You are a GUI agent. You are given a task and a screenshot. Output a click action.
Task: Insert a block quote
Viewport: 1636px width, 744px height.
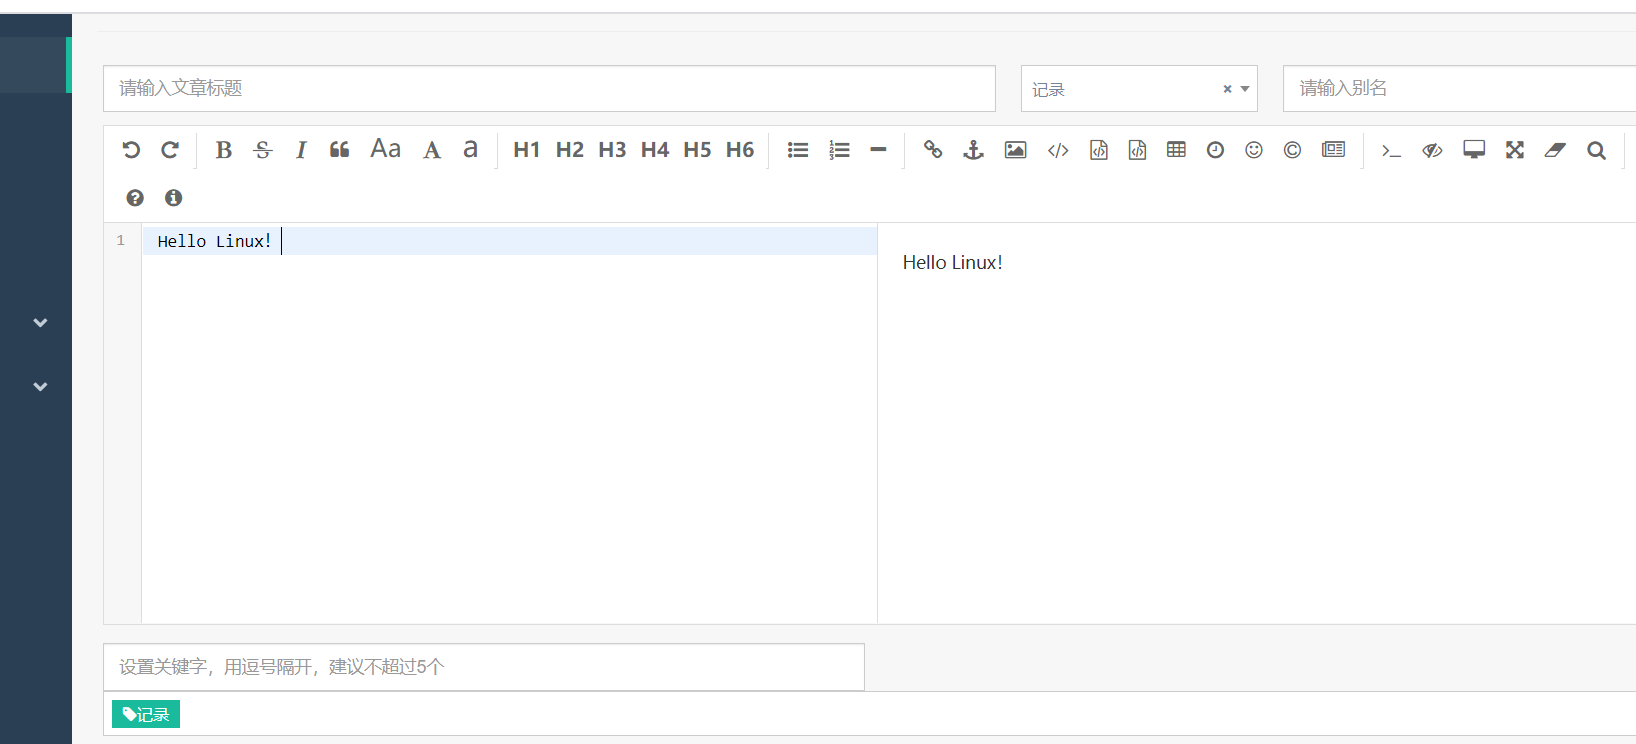click(x=340, y=150)
